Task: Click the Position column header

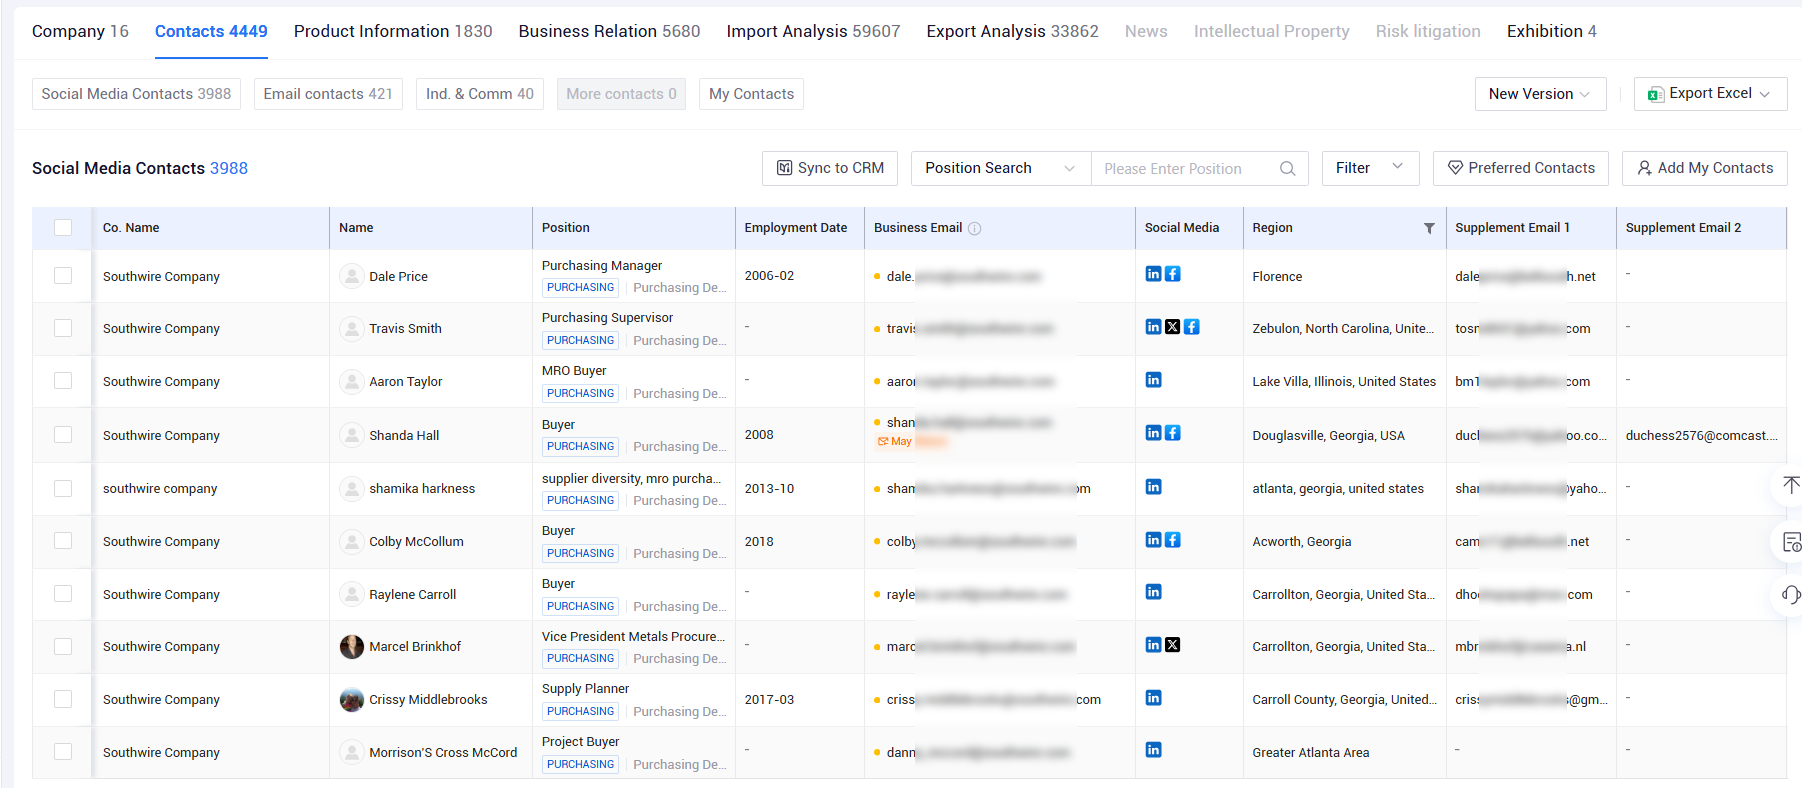Action: [x=566, y=228]
